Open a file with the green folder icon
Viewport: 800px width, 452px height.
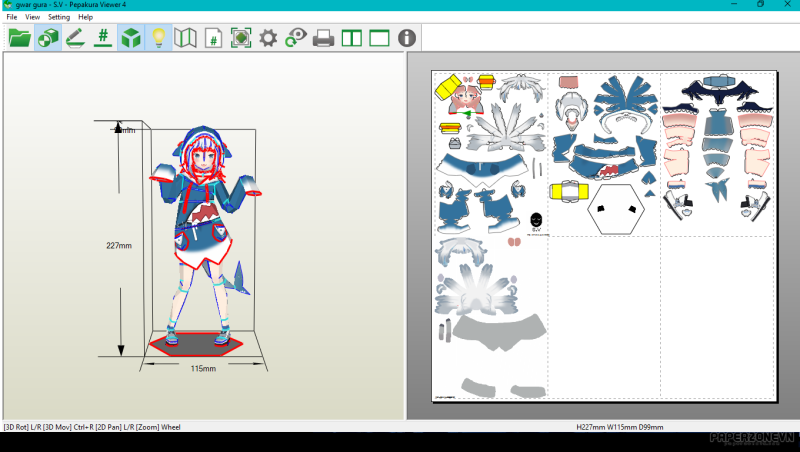(20, 38)
